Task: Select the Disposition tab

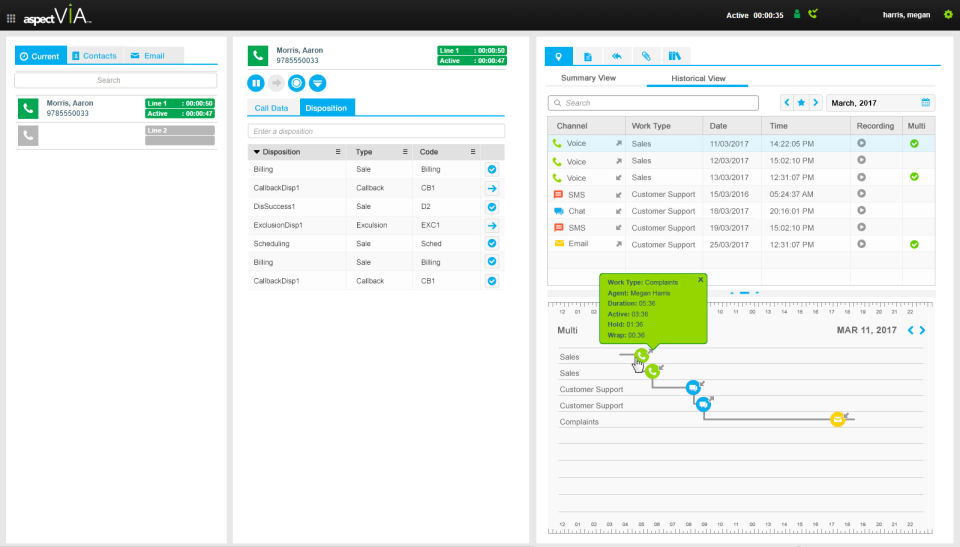Action: [x=326, y=108]
